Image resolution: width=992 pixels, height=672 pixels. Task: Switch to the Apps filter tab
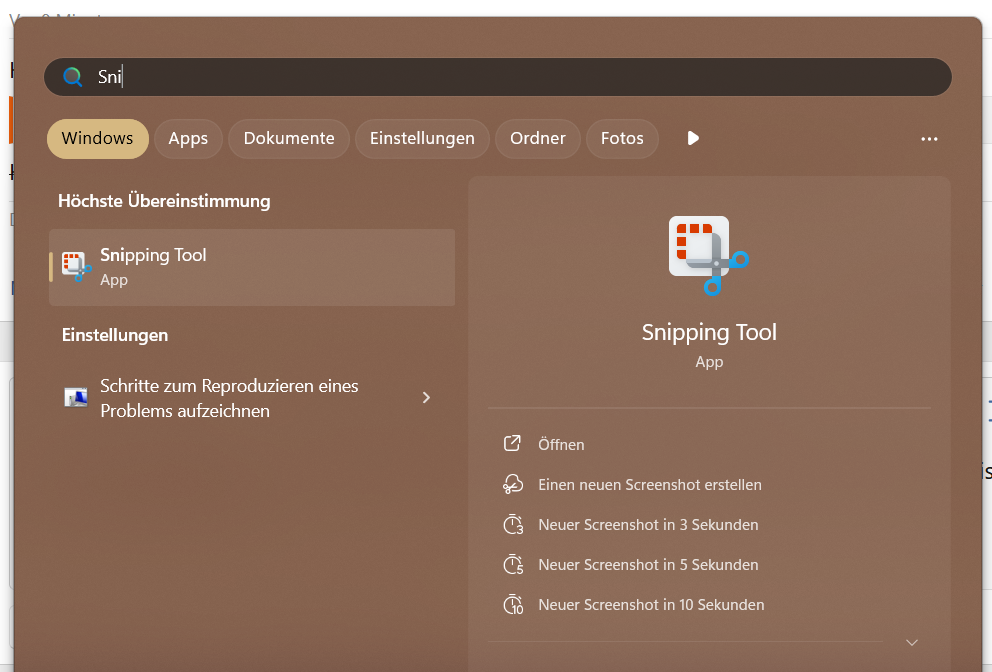coord(188,139)
